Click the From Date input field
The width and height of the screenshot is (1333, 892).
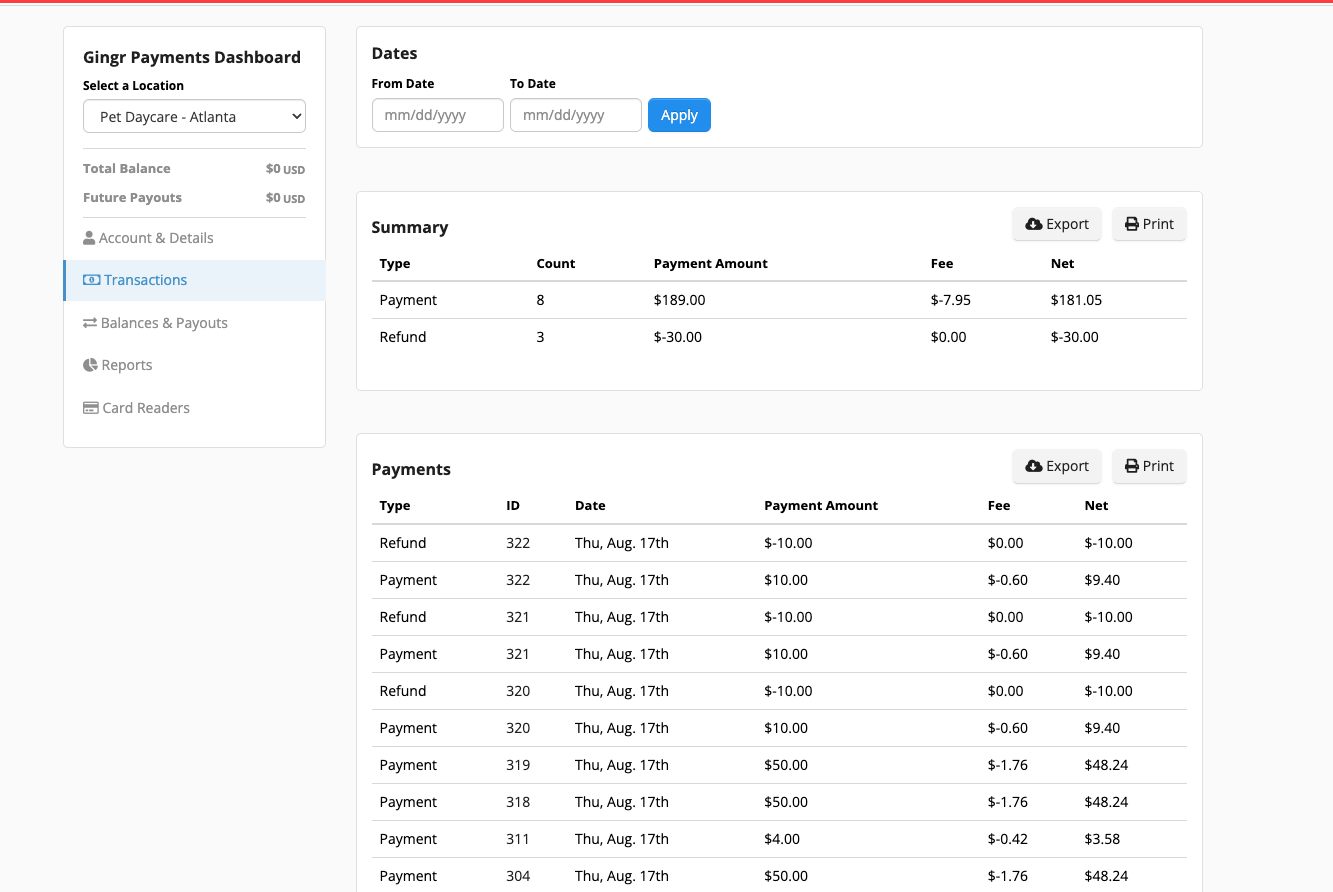(437, 115)
